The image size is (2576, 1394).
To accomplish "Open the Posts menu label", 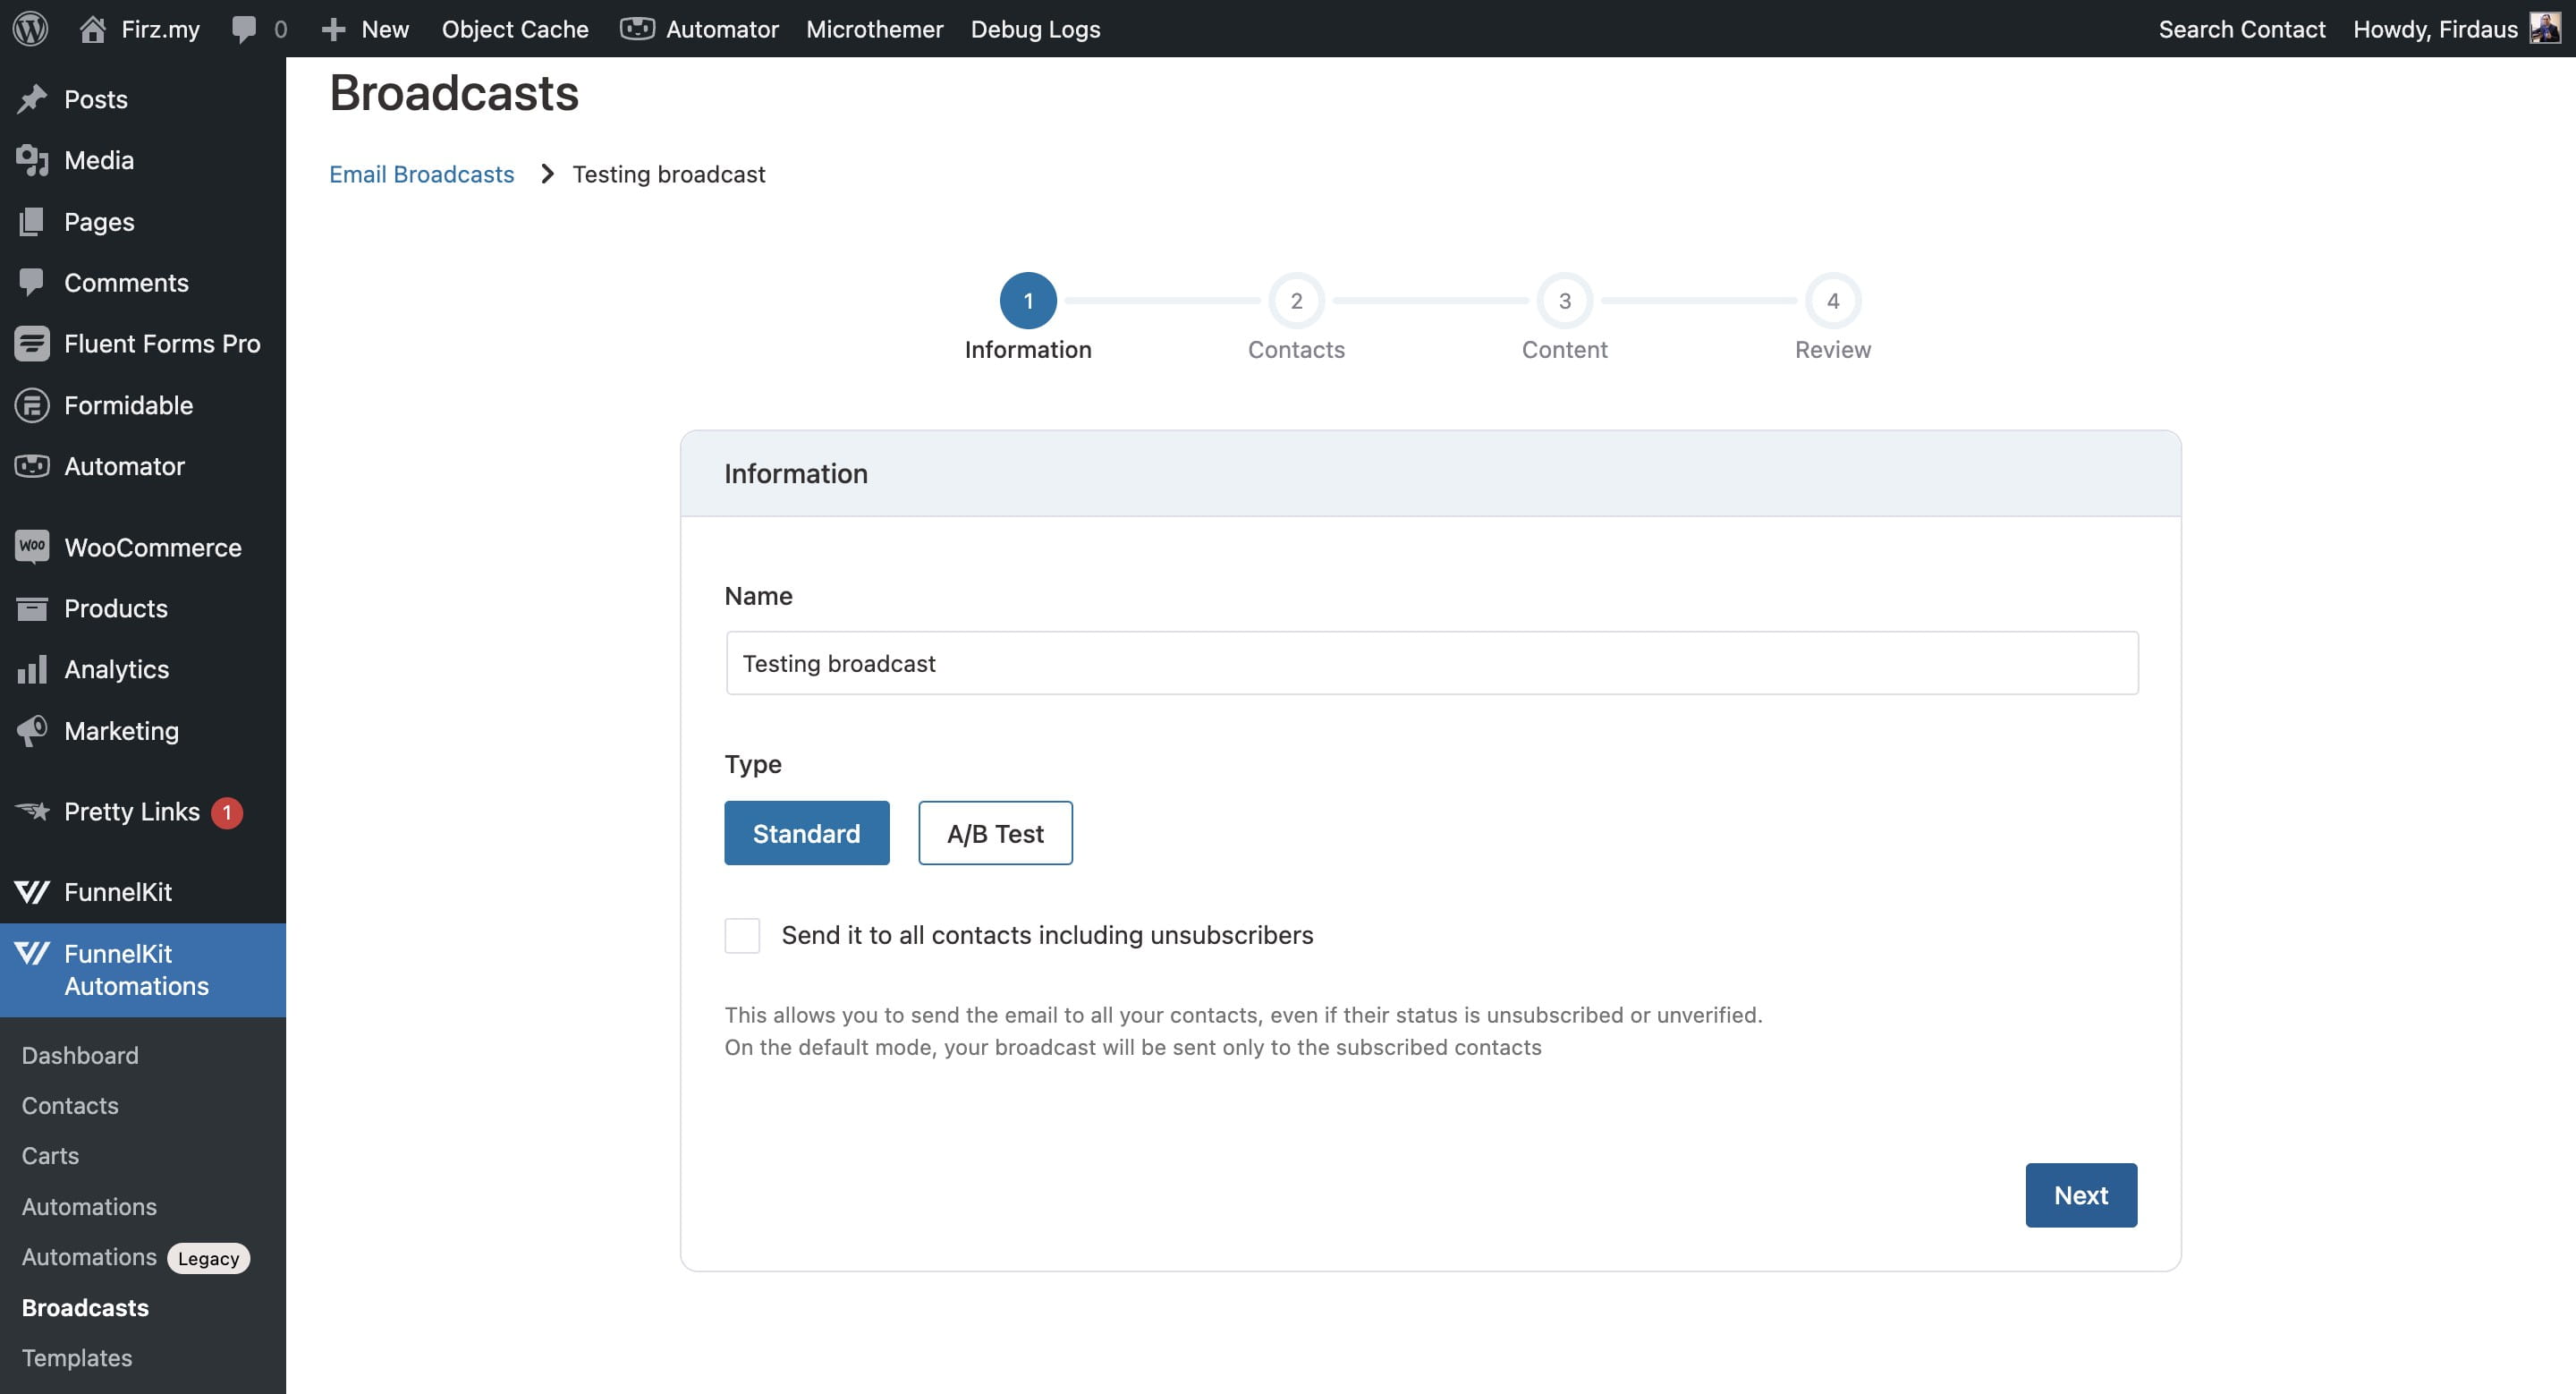I will [x=96, y=99].
